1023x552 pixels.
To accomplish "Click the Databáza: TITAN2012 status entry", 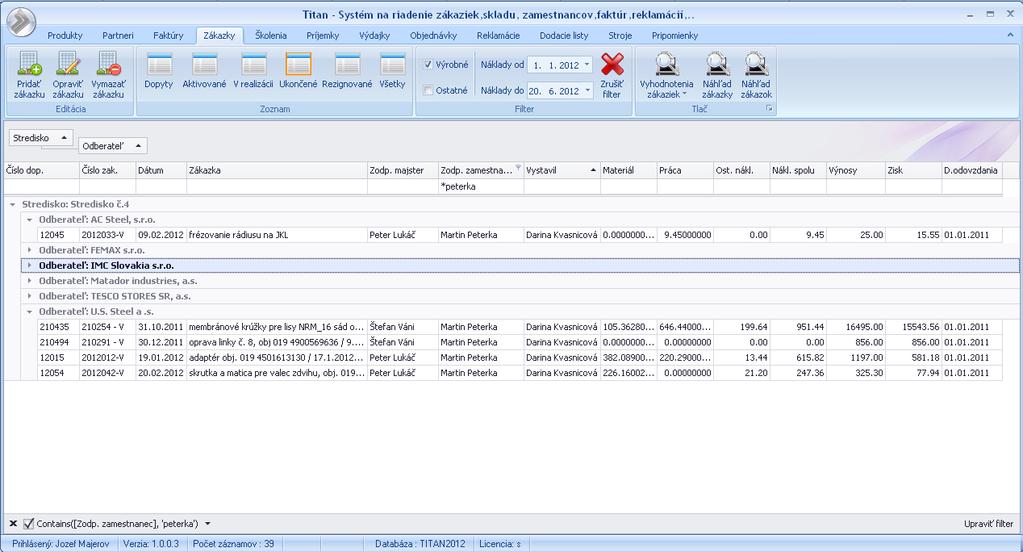I will click(x=420, y=544).
